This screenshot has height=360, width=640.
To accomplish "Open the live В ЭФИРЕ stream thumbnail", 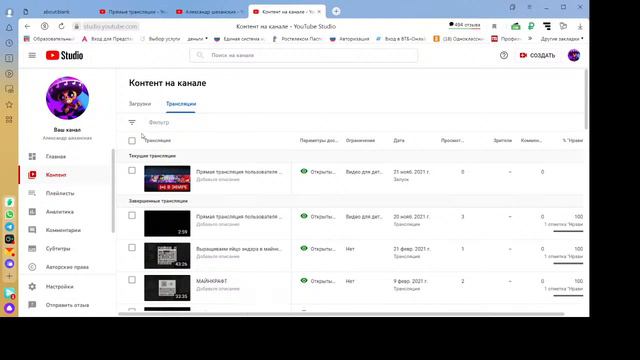I will coord(167,179).
